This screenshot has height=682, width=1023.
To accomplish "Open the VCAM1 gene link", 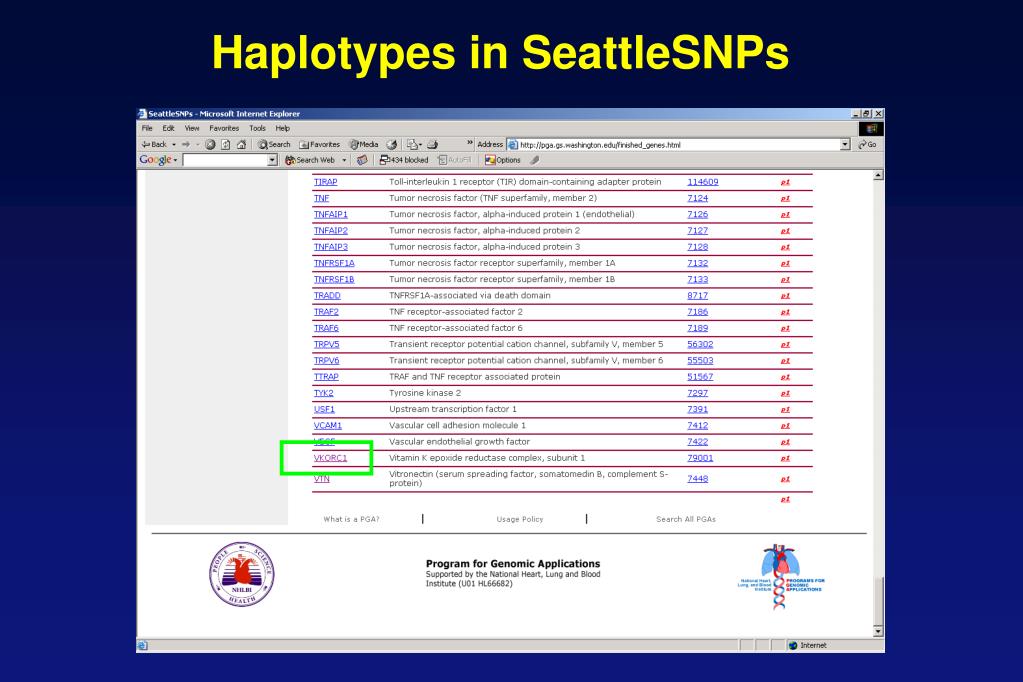I will (328, 426).
